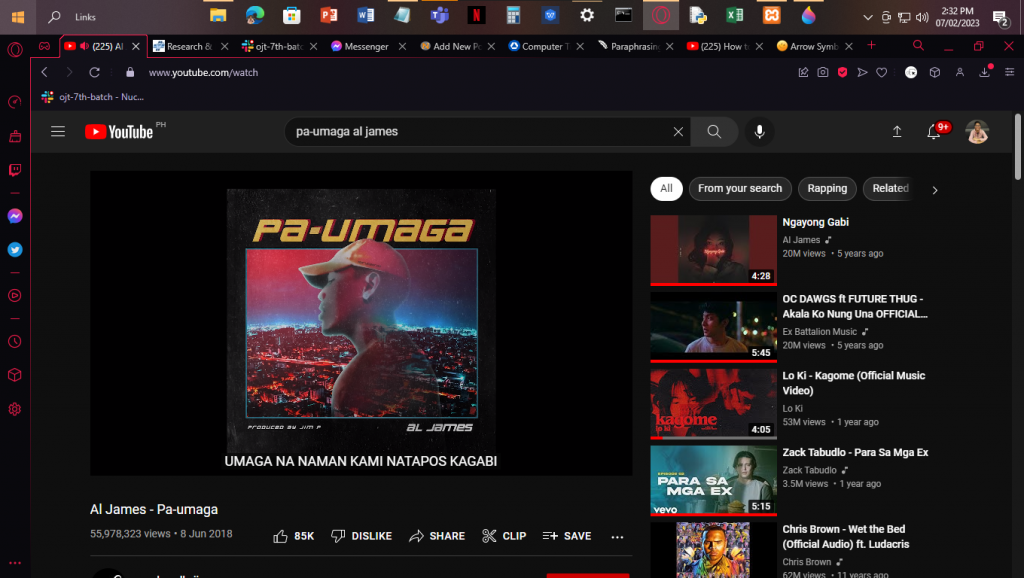
Task: Open the Windows notification center
Action: click(x=1000, y=18)
